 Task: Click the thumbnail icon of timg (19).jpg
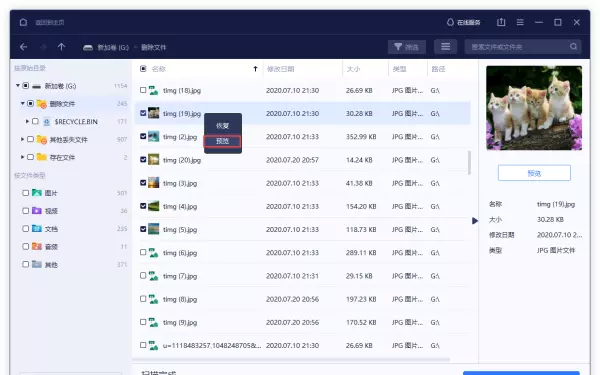(x=153, y=113)
